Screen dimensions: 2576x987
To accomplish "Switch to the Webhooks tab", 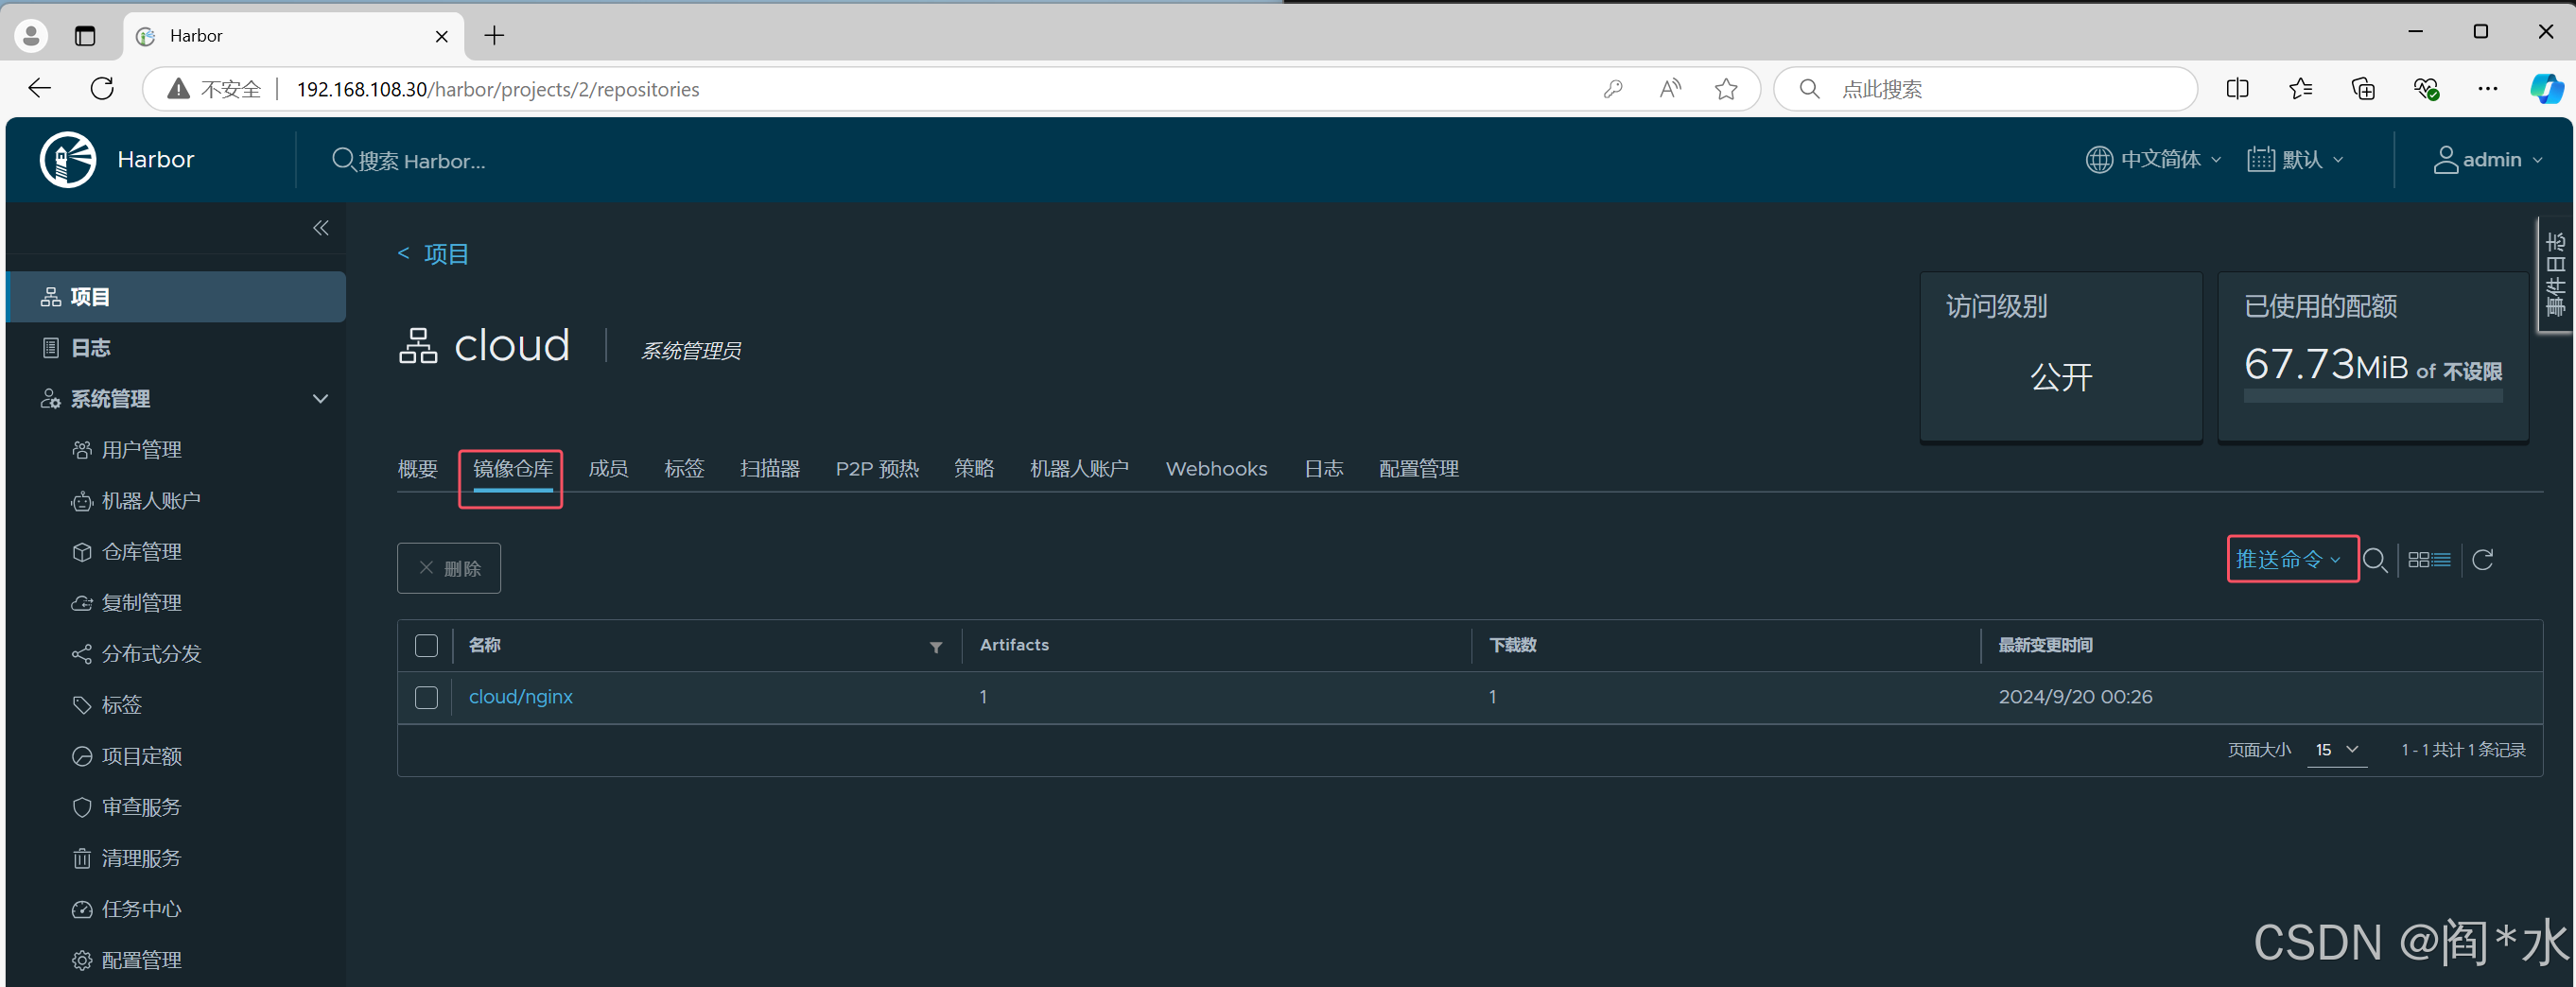I will click(1216, 469).
